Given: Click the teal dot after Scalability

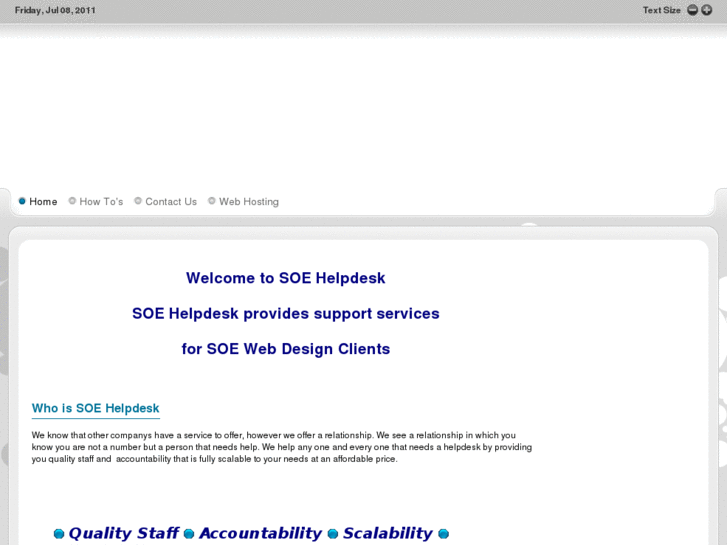Looking at the screenshot, I should (444, 534).
